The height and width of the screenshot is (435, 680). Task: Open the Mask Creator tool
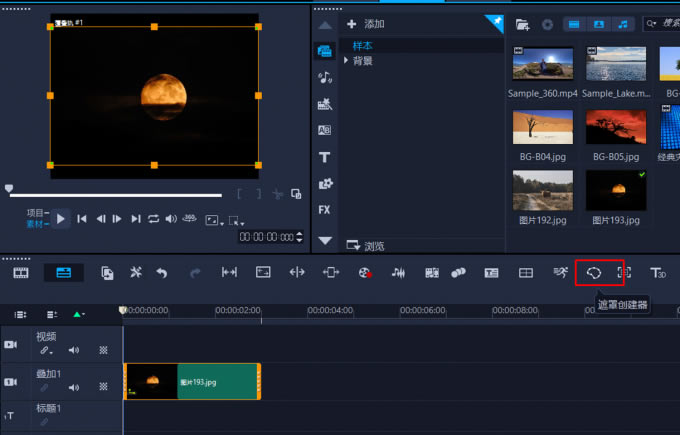[x=593, y=272]
